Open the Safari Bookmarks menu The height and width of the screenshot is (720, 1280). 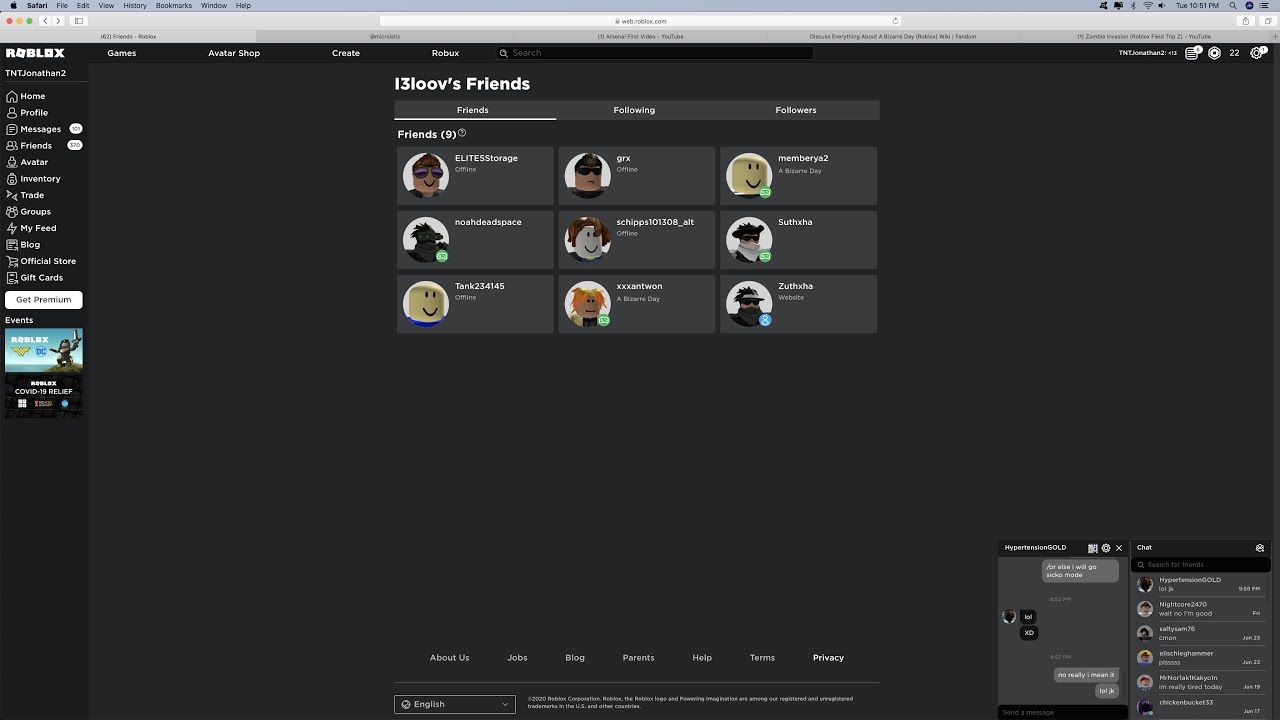[x=174, y=6]
